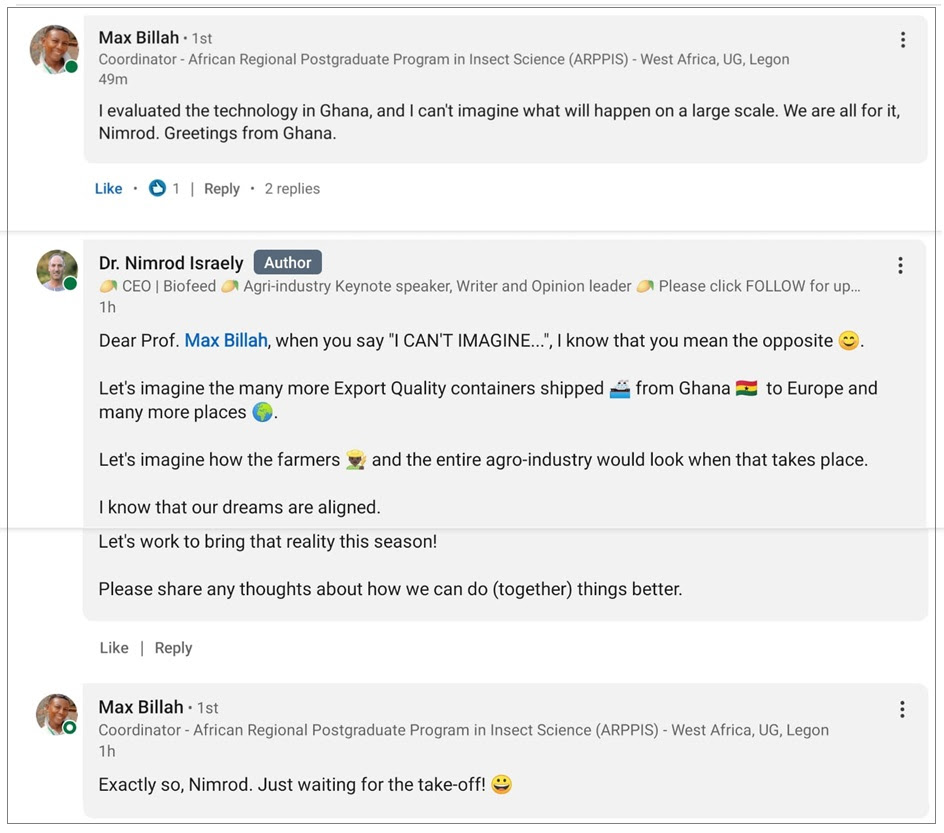The width and height of the screenshot is (944, 833).
Task: Open the Max Billah mention link
Action: point(226,341)
